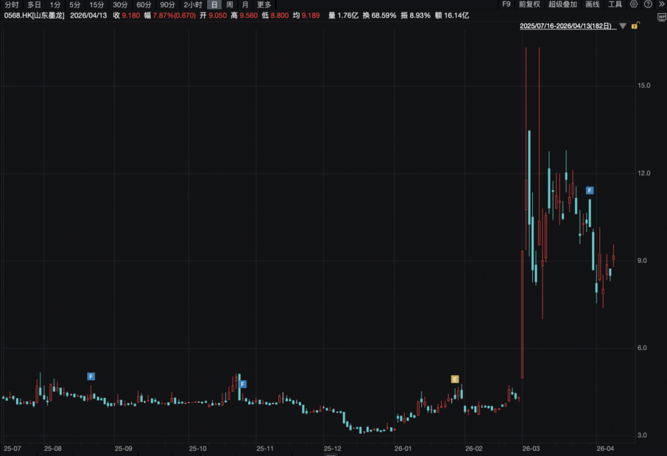The width and height of the screenshot is (667, 456).
Task: Click the yellow event marker before 26-02
Action: (454, 379)
